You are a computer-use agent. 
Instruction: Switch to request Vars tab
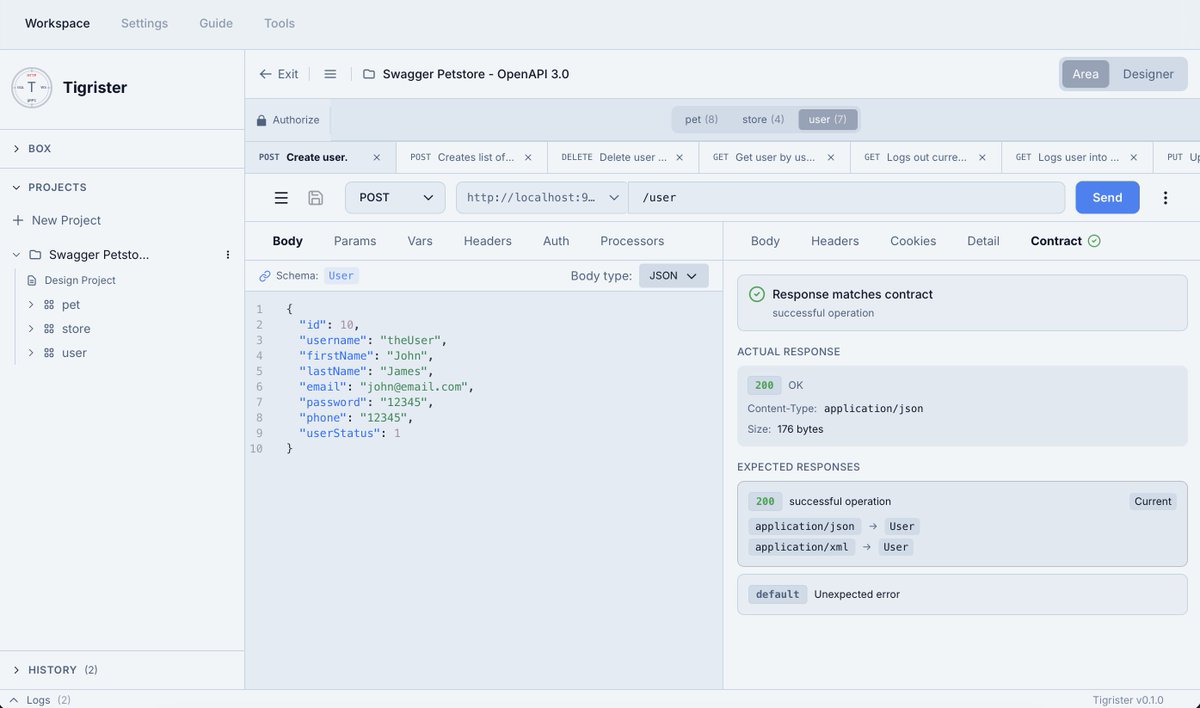coord(420,241)
